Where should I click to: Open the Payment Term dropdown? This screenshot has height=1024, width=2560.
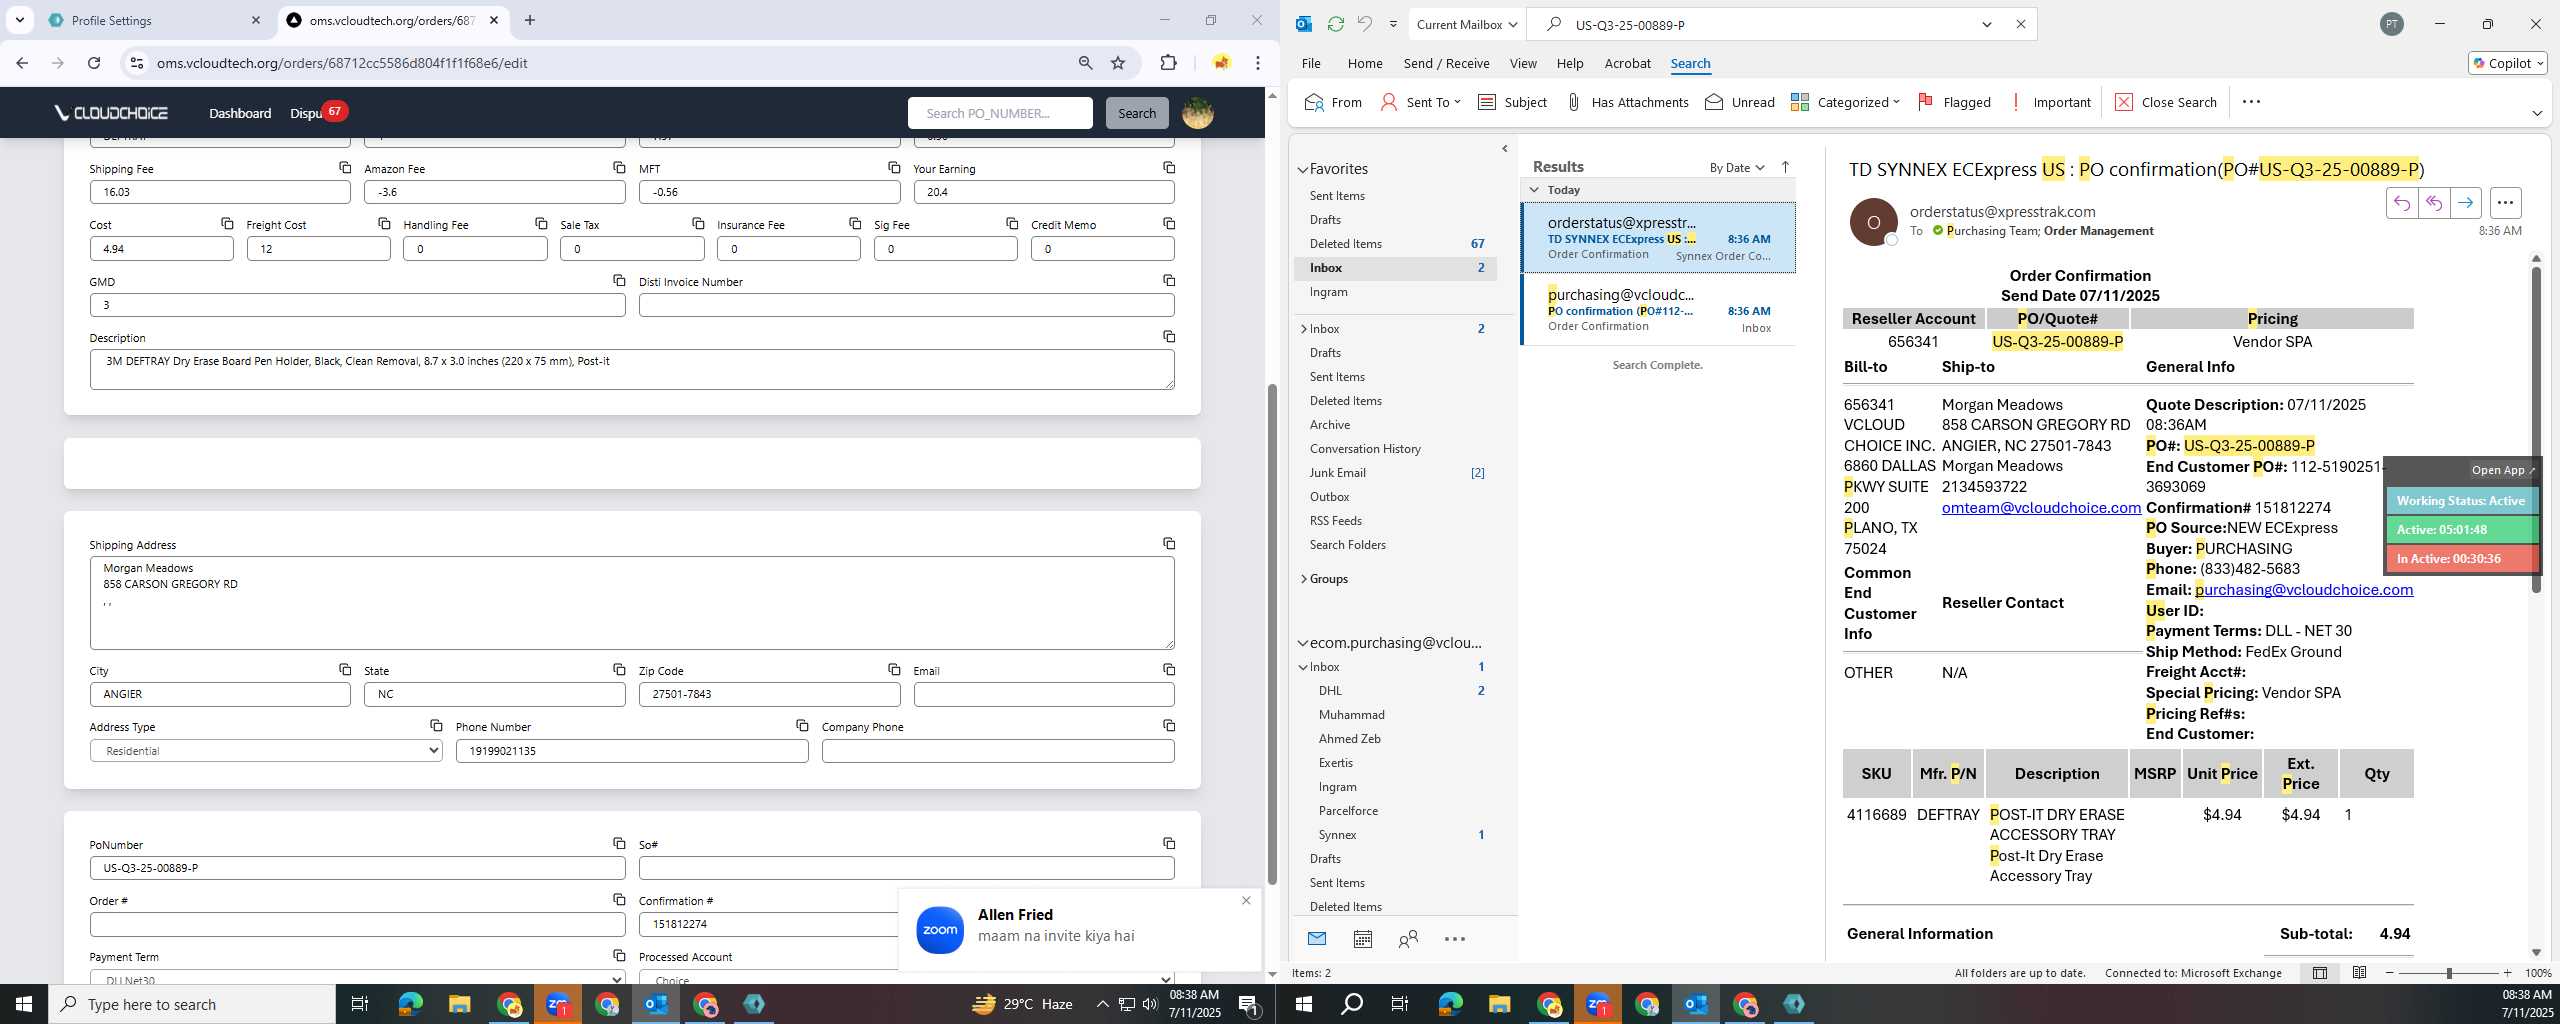click(357, 978)
